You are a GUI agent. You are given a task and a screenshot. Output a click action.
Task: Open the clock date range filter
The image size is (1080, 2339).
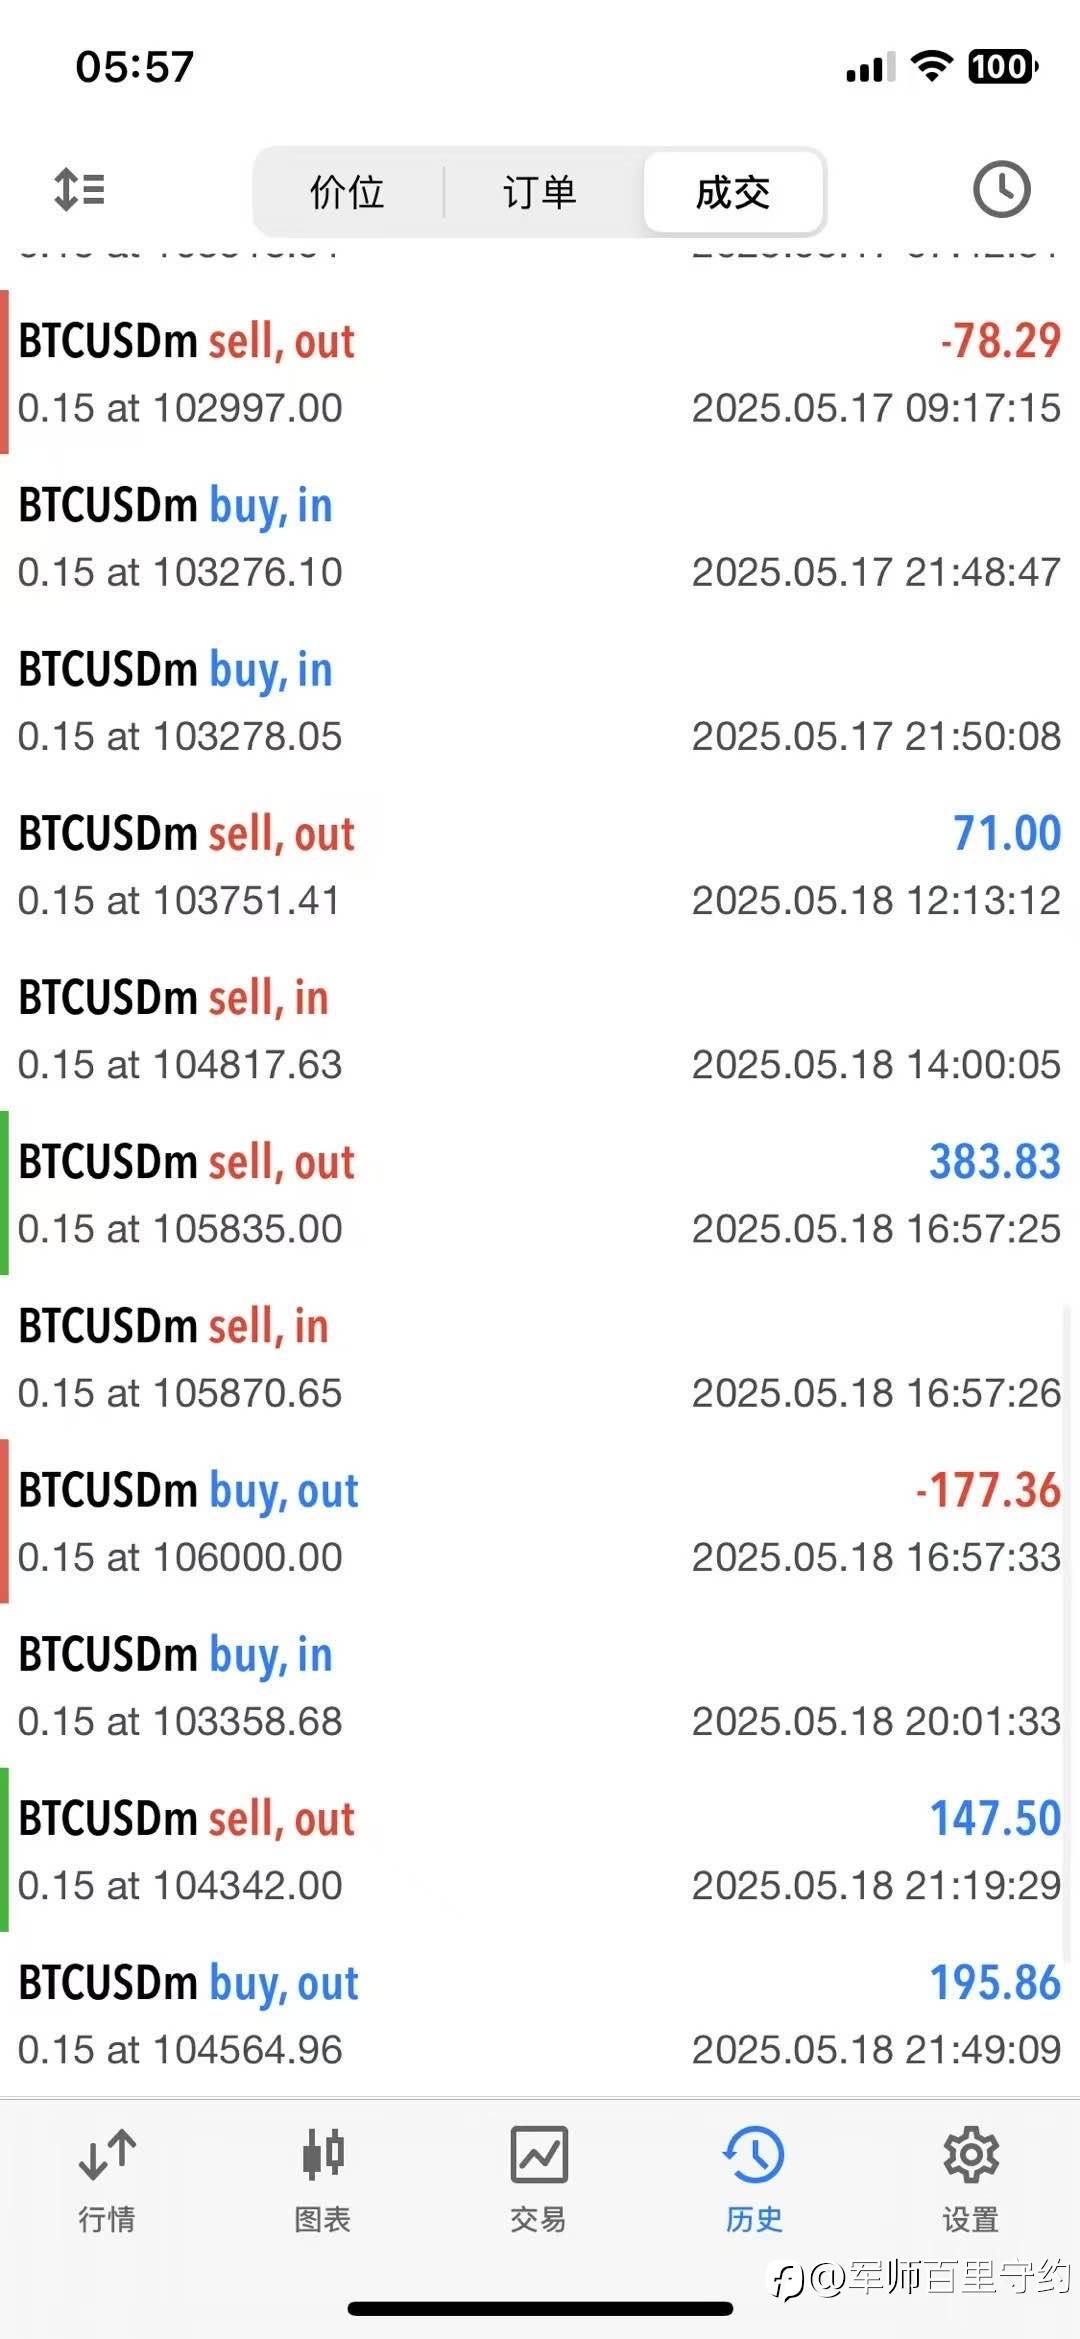coord(1001,189)
